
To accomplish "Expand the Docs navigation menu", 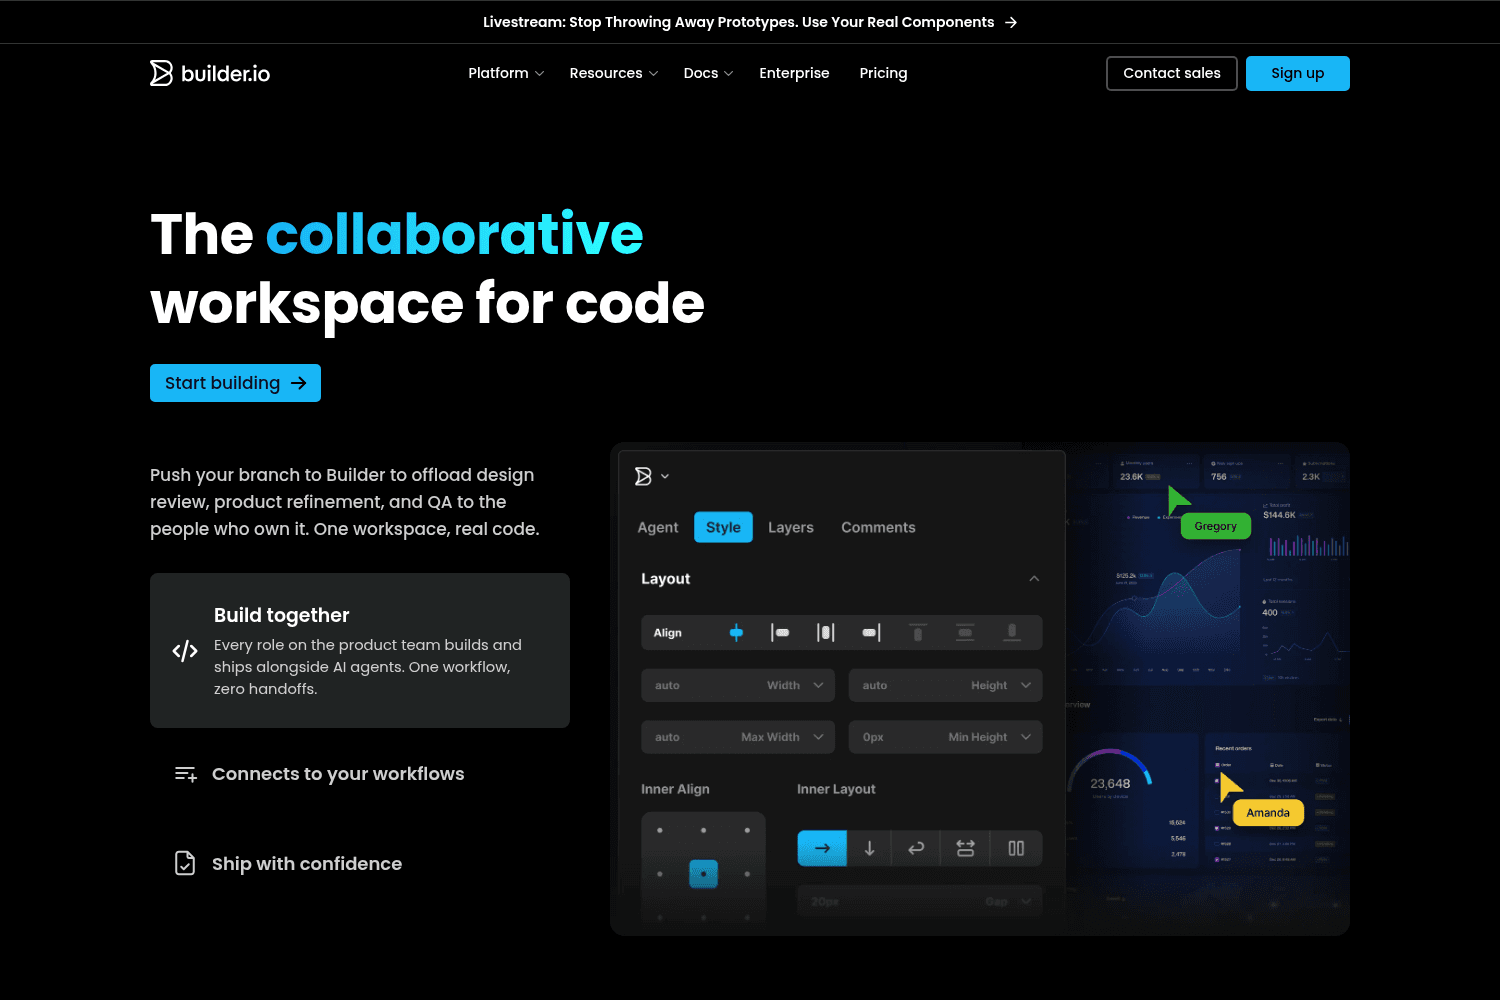I will tap(708, 73).
